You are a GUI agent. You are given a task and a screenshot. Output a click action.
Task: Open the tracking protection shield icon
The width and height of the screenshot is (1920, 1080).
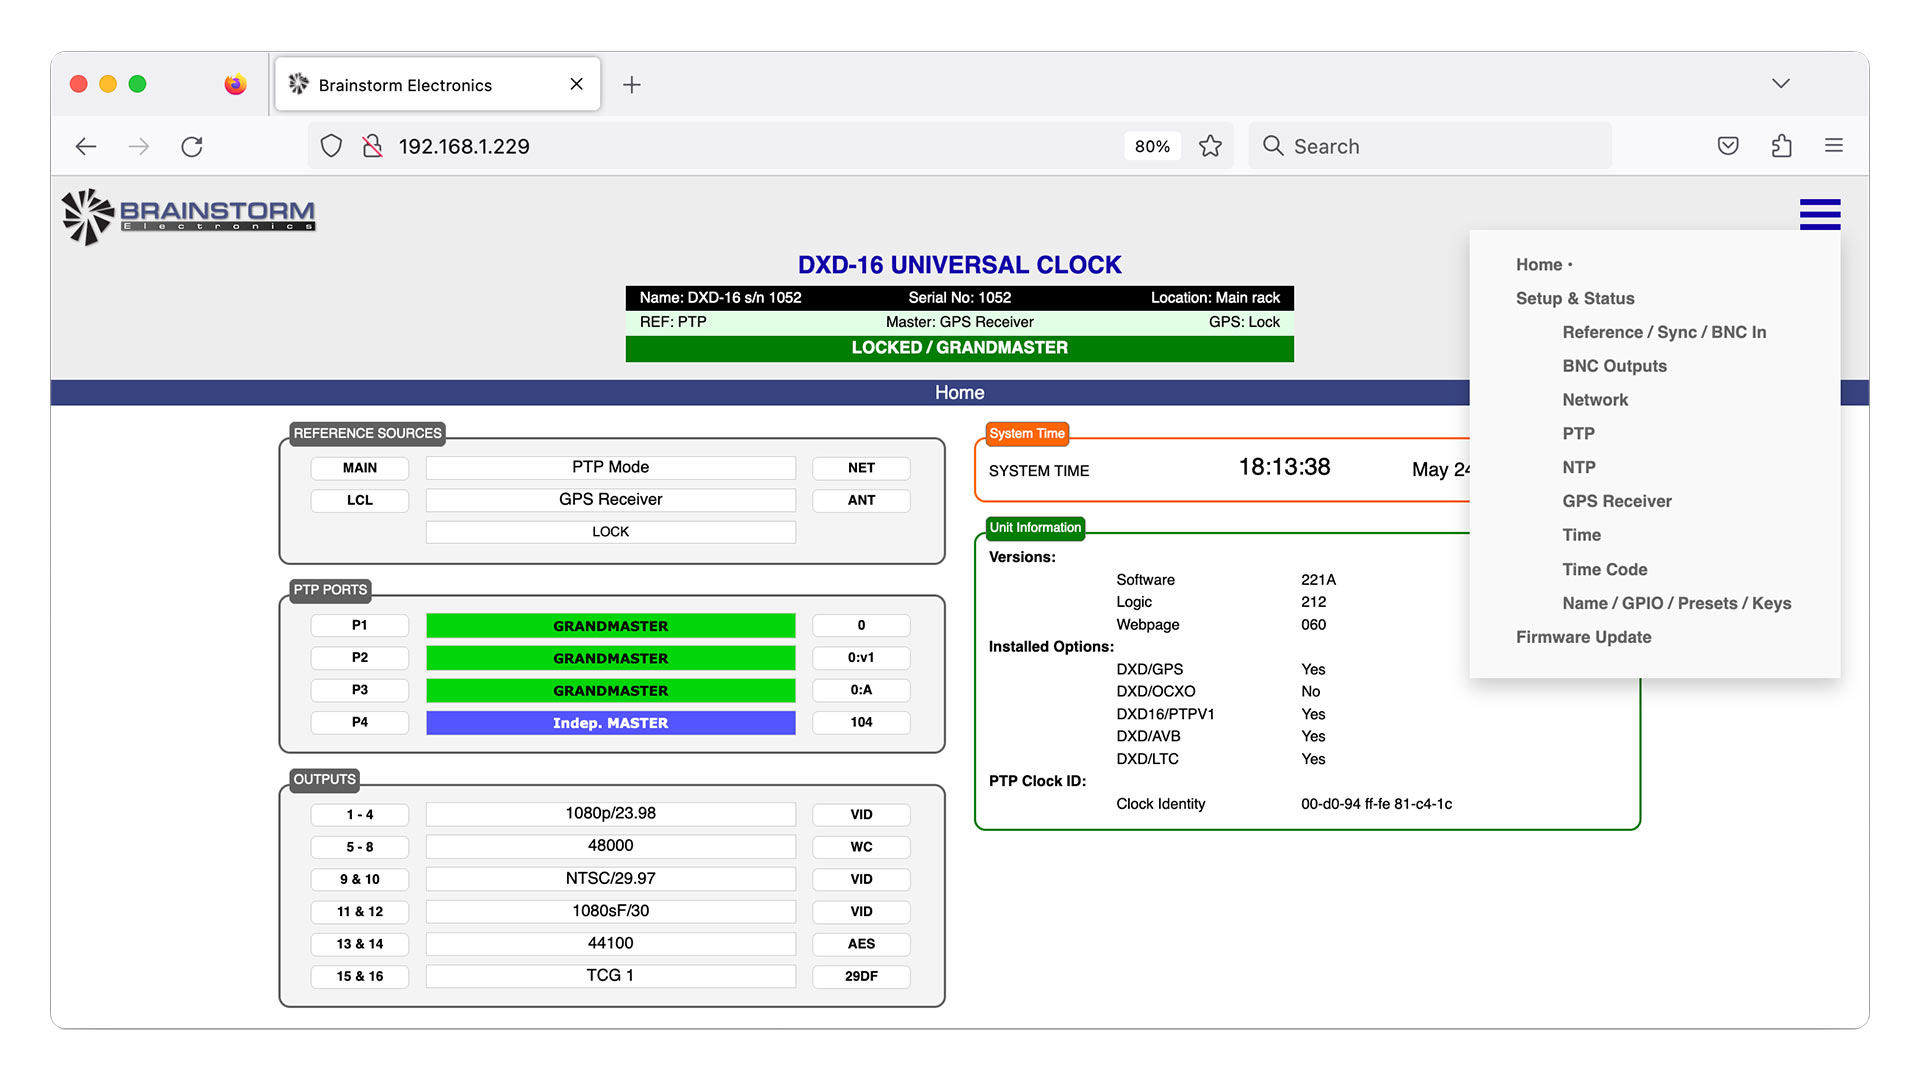[331, 146]
